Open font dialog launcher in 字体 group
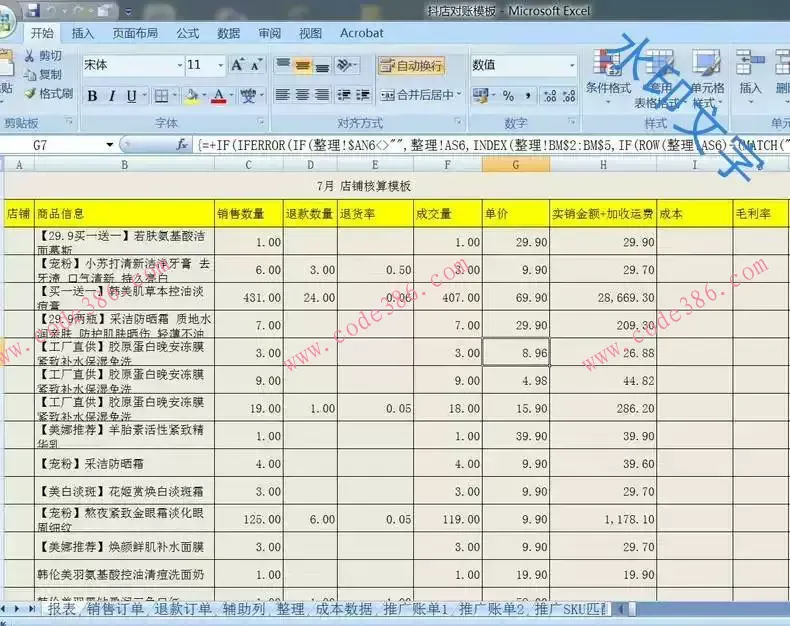The image size is (790, 626). (x=260, y=121)
